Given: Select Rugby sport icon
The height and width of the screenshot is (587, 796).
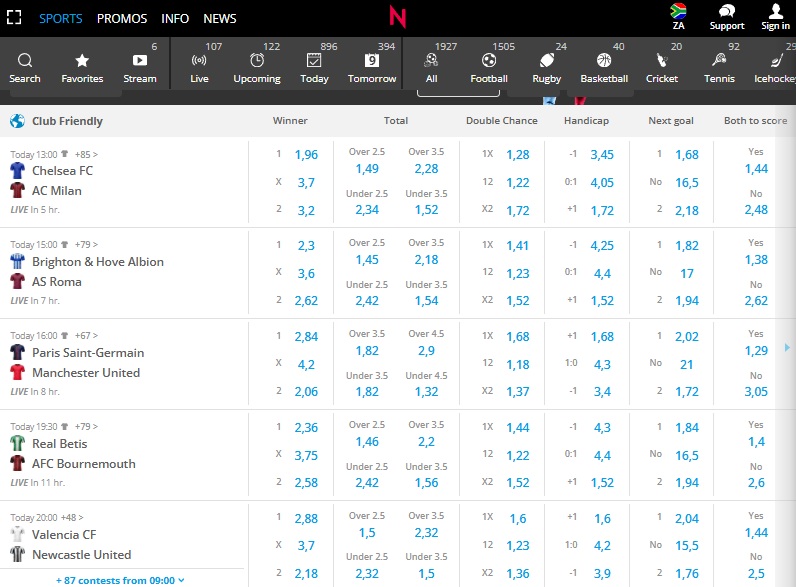Looking at the screenshot, I should pyautogui.click(x=546, y=60).
